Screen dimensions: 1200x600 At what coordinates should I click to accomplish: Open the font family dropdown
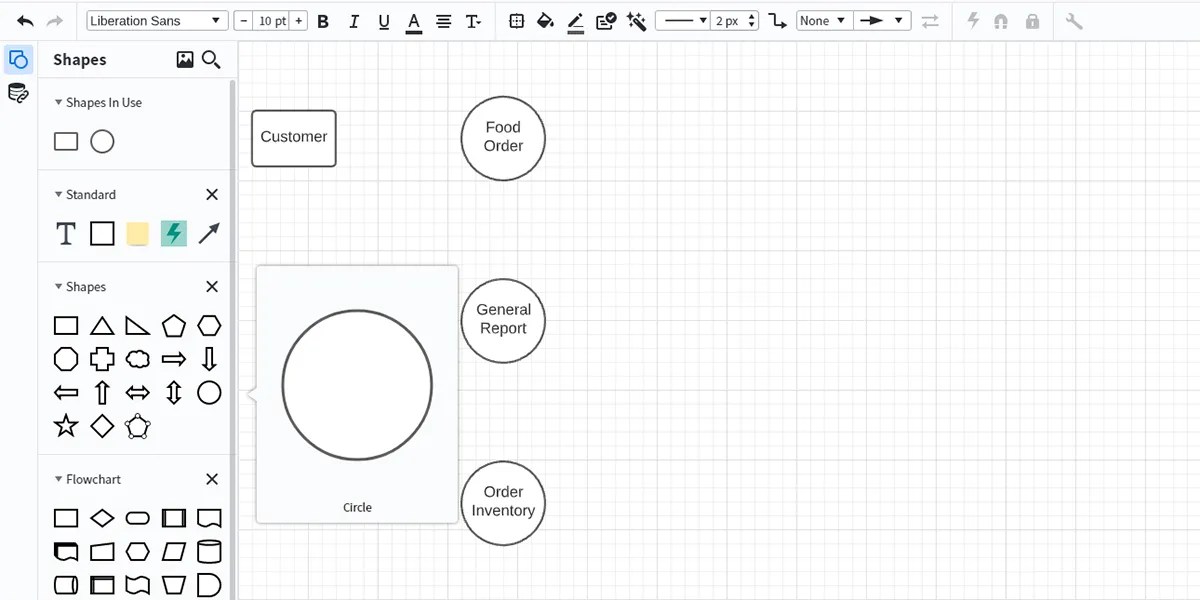point(156,19)
